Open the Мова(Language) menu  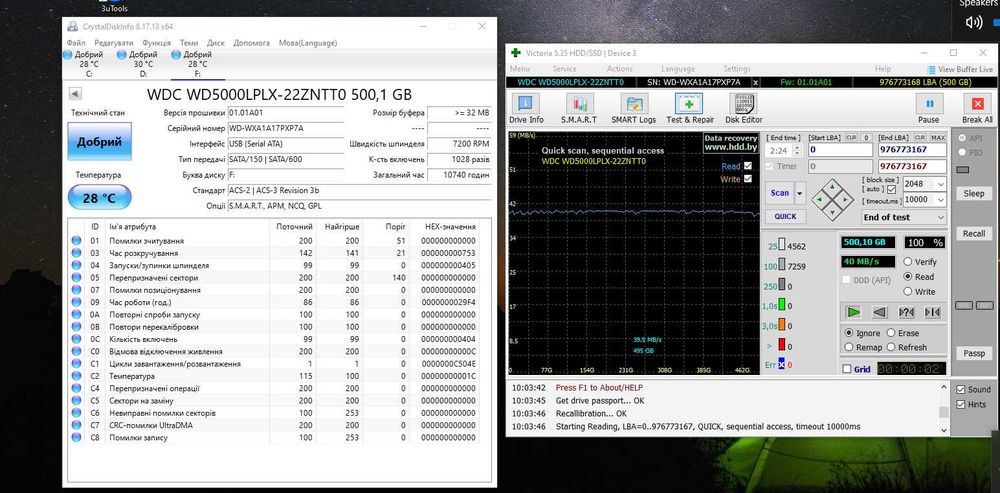coord(308,43)
